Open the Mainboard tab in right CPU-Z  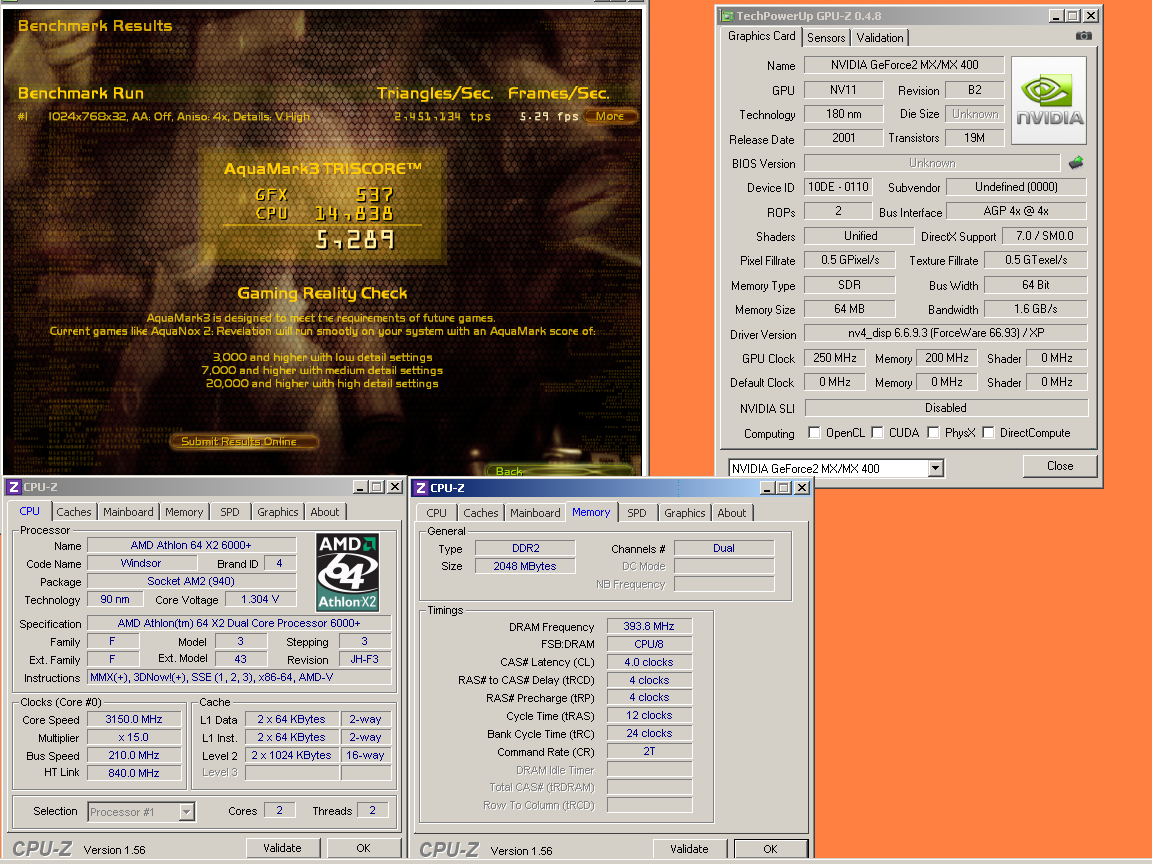535,513
